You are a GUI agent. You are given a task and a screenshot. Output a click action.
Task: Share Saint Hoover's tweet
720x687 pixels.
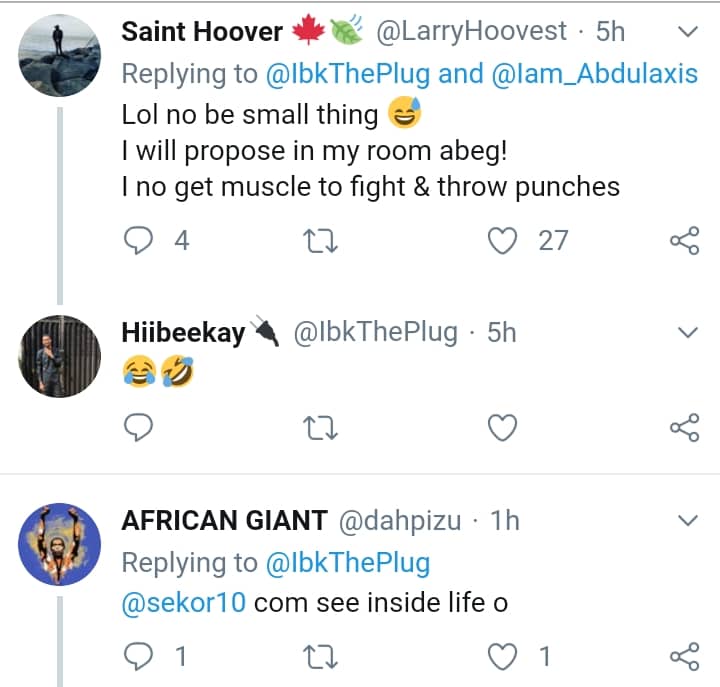684,240
